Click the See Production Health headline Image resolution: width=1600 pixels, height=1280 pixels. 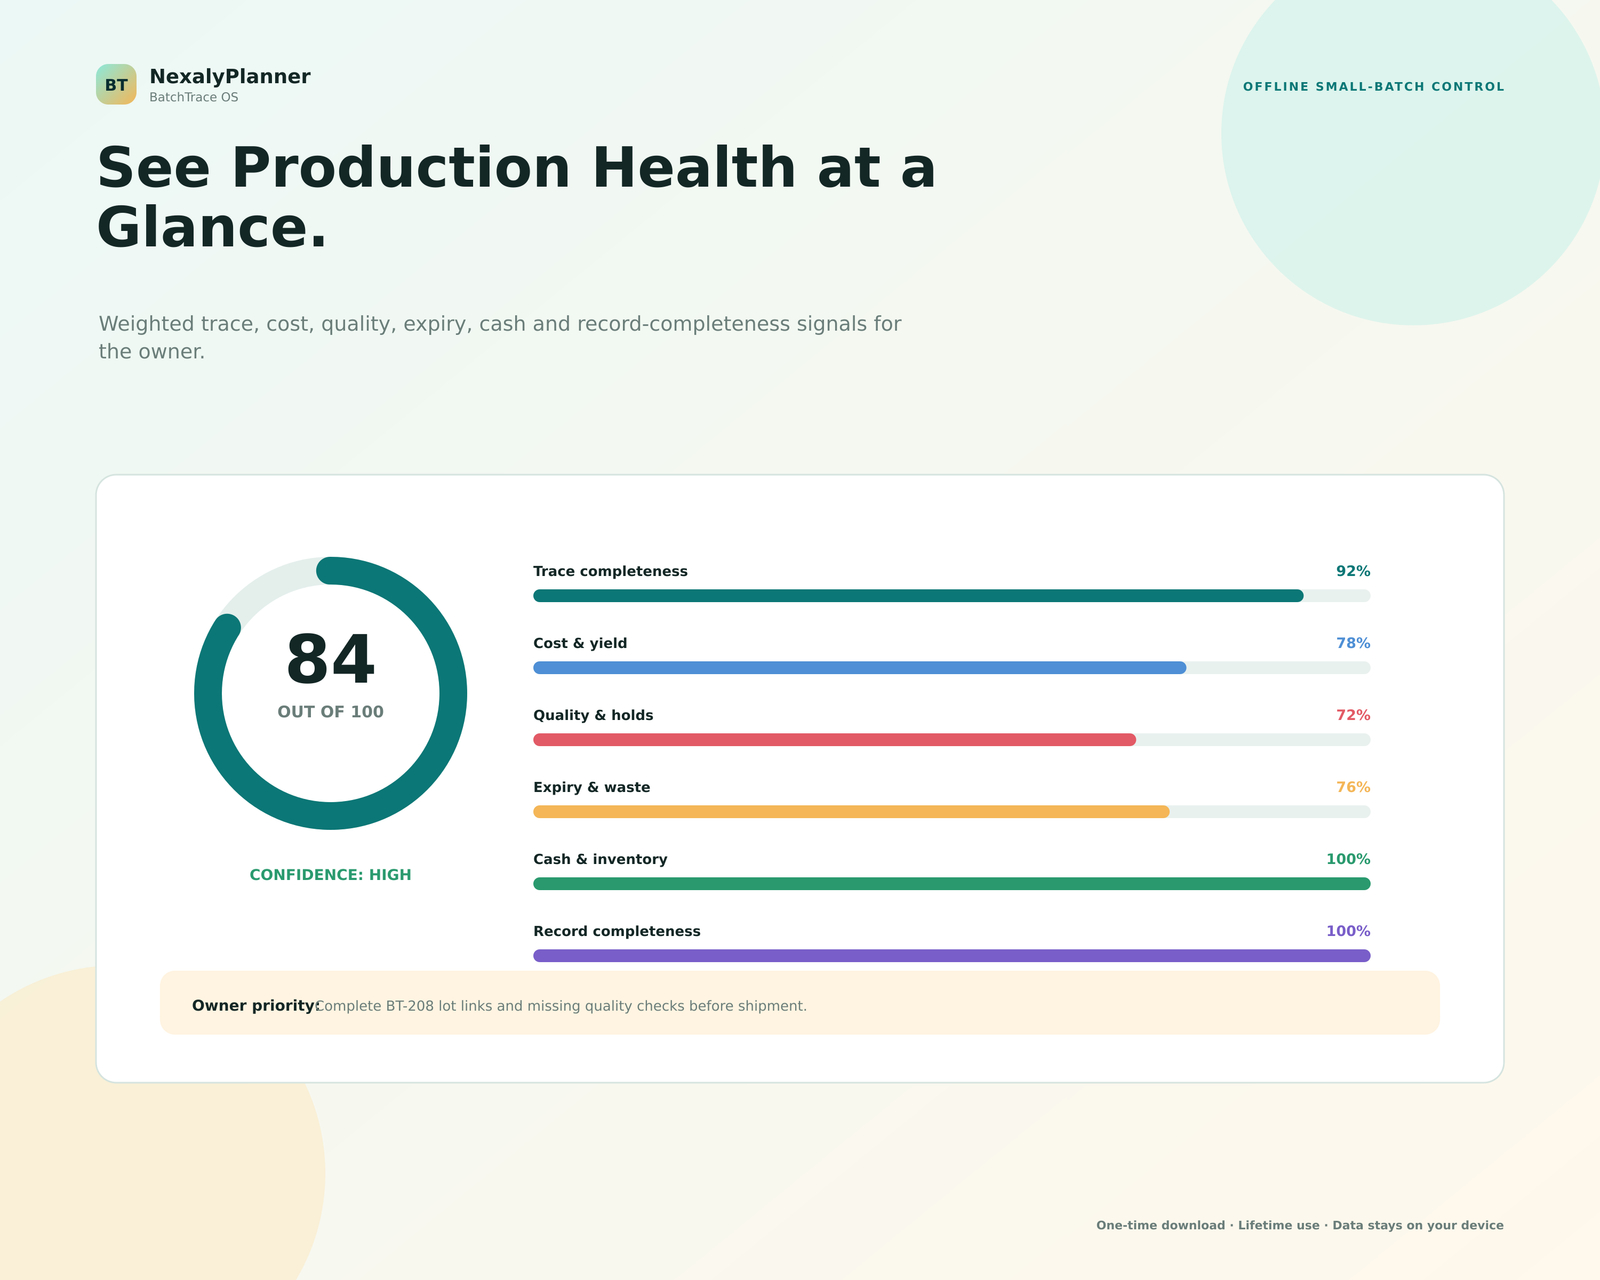pyautogui.click(x=516, y=197)
